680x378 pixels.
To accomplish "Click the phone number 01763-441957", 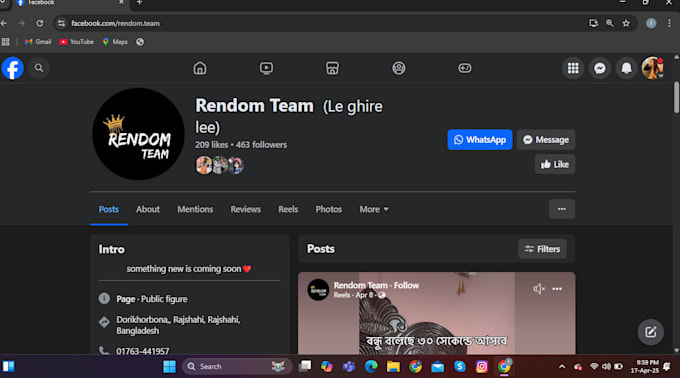I will pos(142,351).
